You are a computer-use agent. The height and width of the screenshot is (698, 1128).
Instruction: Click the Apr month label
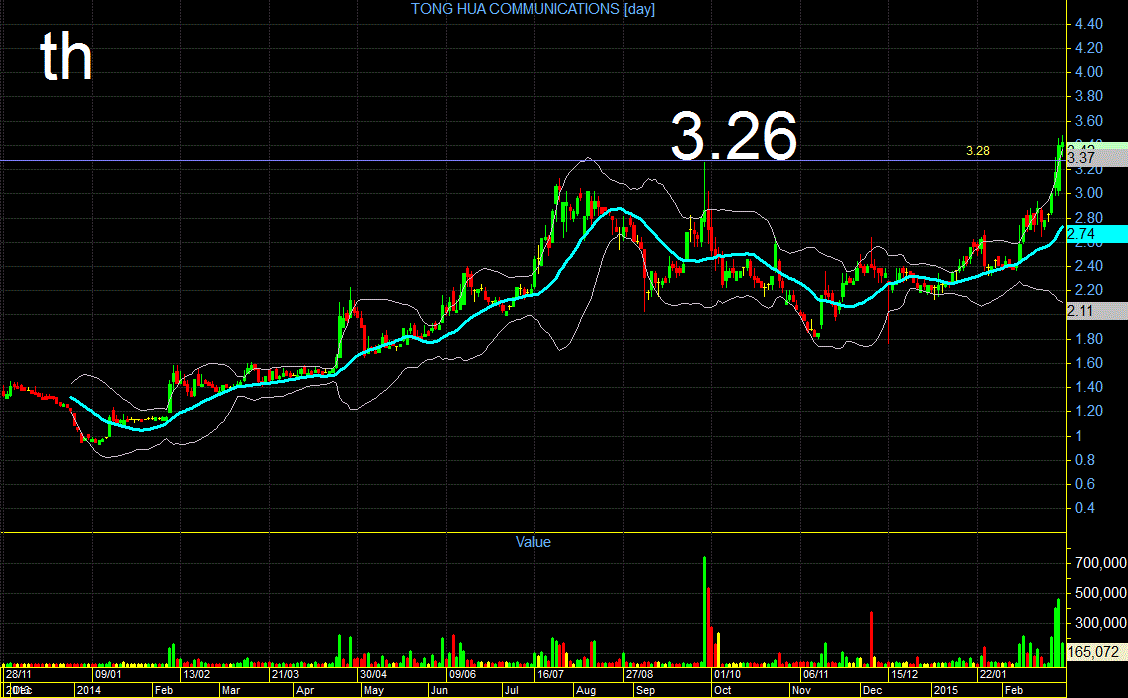click(x=305, y=690)
